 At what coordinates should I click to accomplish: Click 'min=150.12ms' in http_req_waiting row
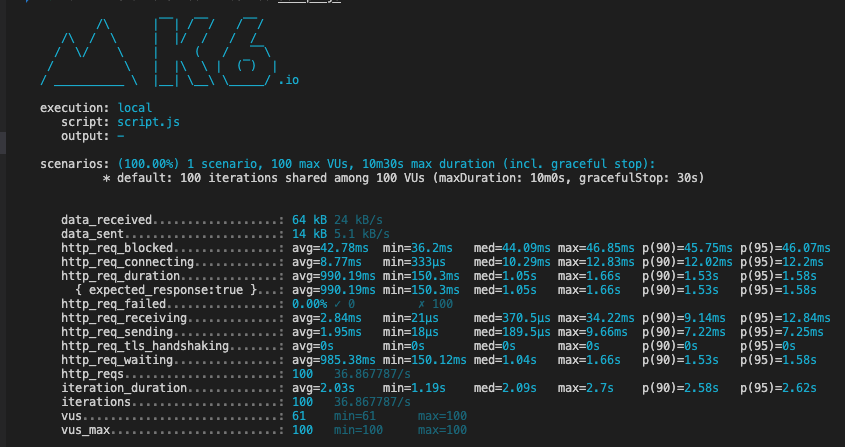425,360
